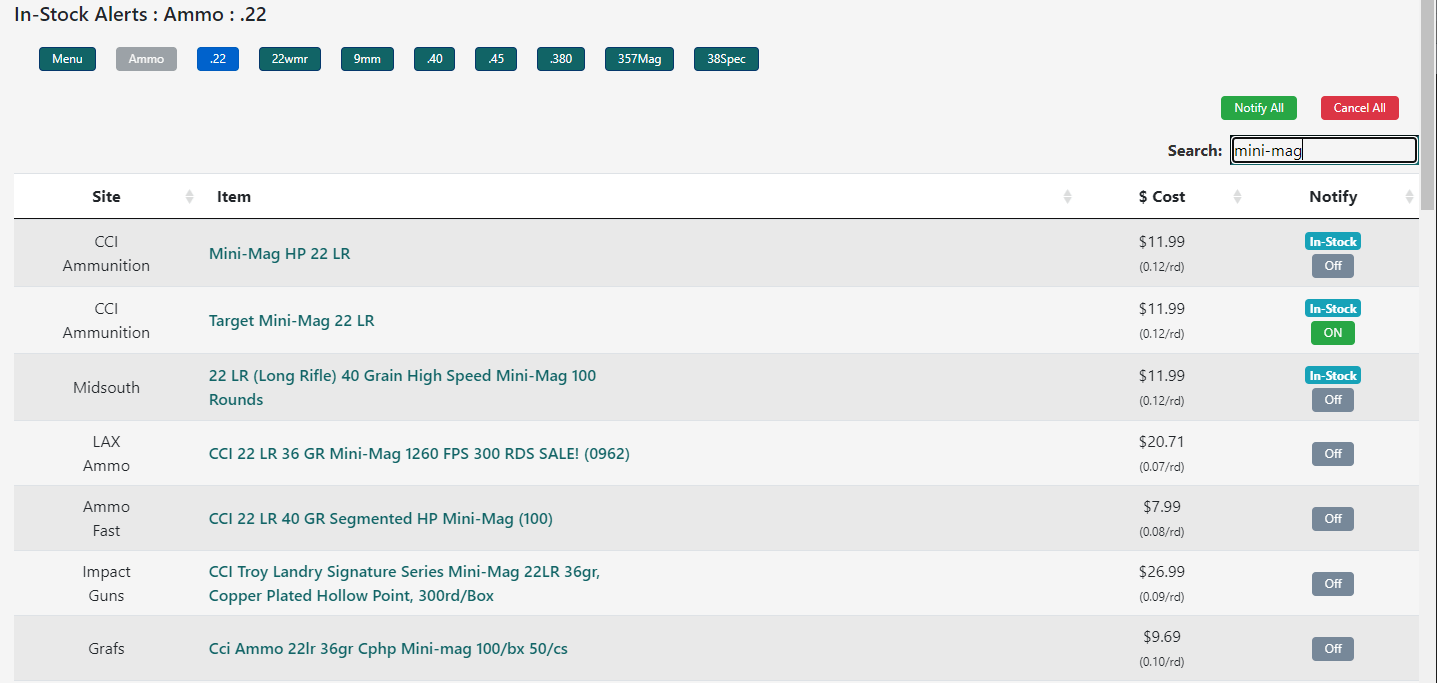Click the LAX Ammo site cell
This screenshot has height=683, width=1437.
tap(106, 454)
